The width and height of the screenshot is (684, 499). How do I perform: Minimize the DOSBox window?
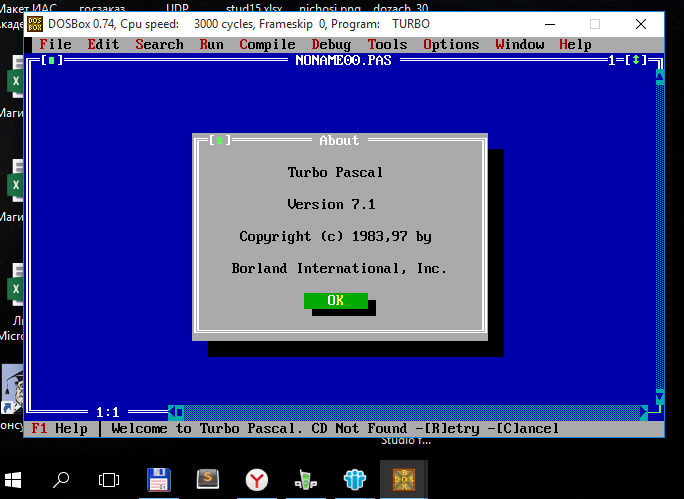click(550, 24)
